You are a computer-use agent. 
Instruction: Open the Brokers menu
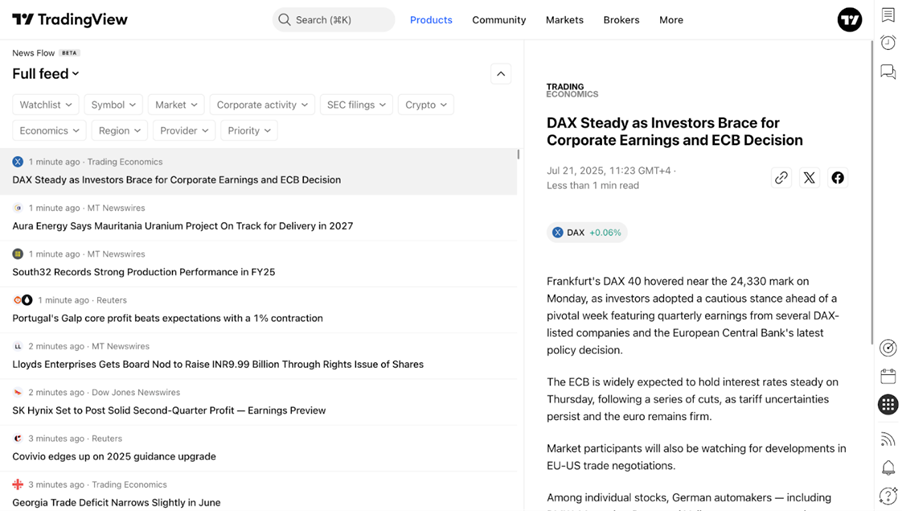coord(621,20)
